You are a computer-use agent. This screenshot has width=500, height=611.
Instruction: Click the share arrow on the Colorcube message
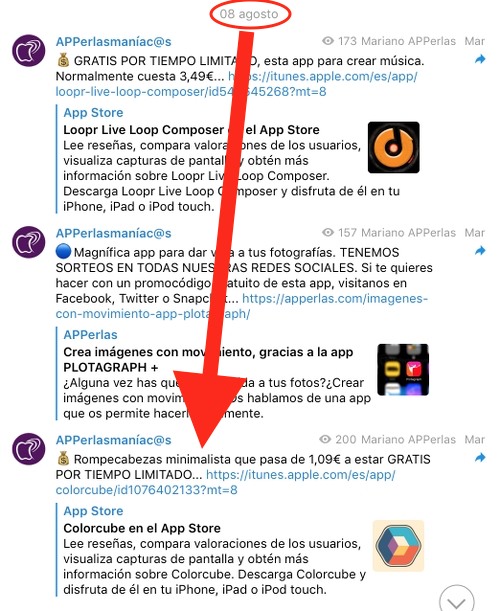[480, 457]
